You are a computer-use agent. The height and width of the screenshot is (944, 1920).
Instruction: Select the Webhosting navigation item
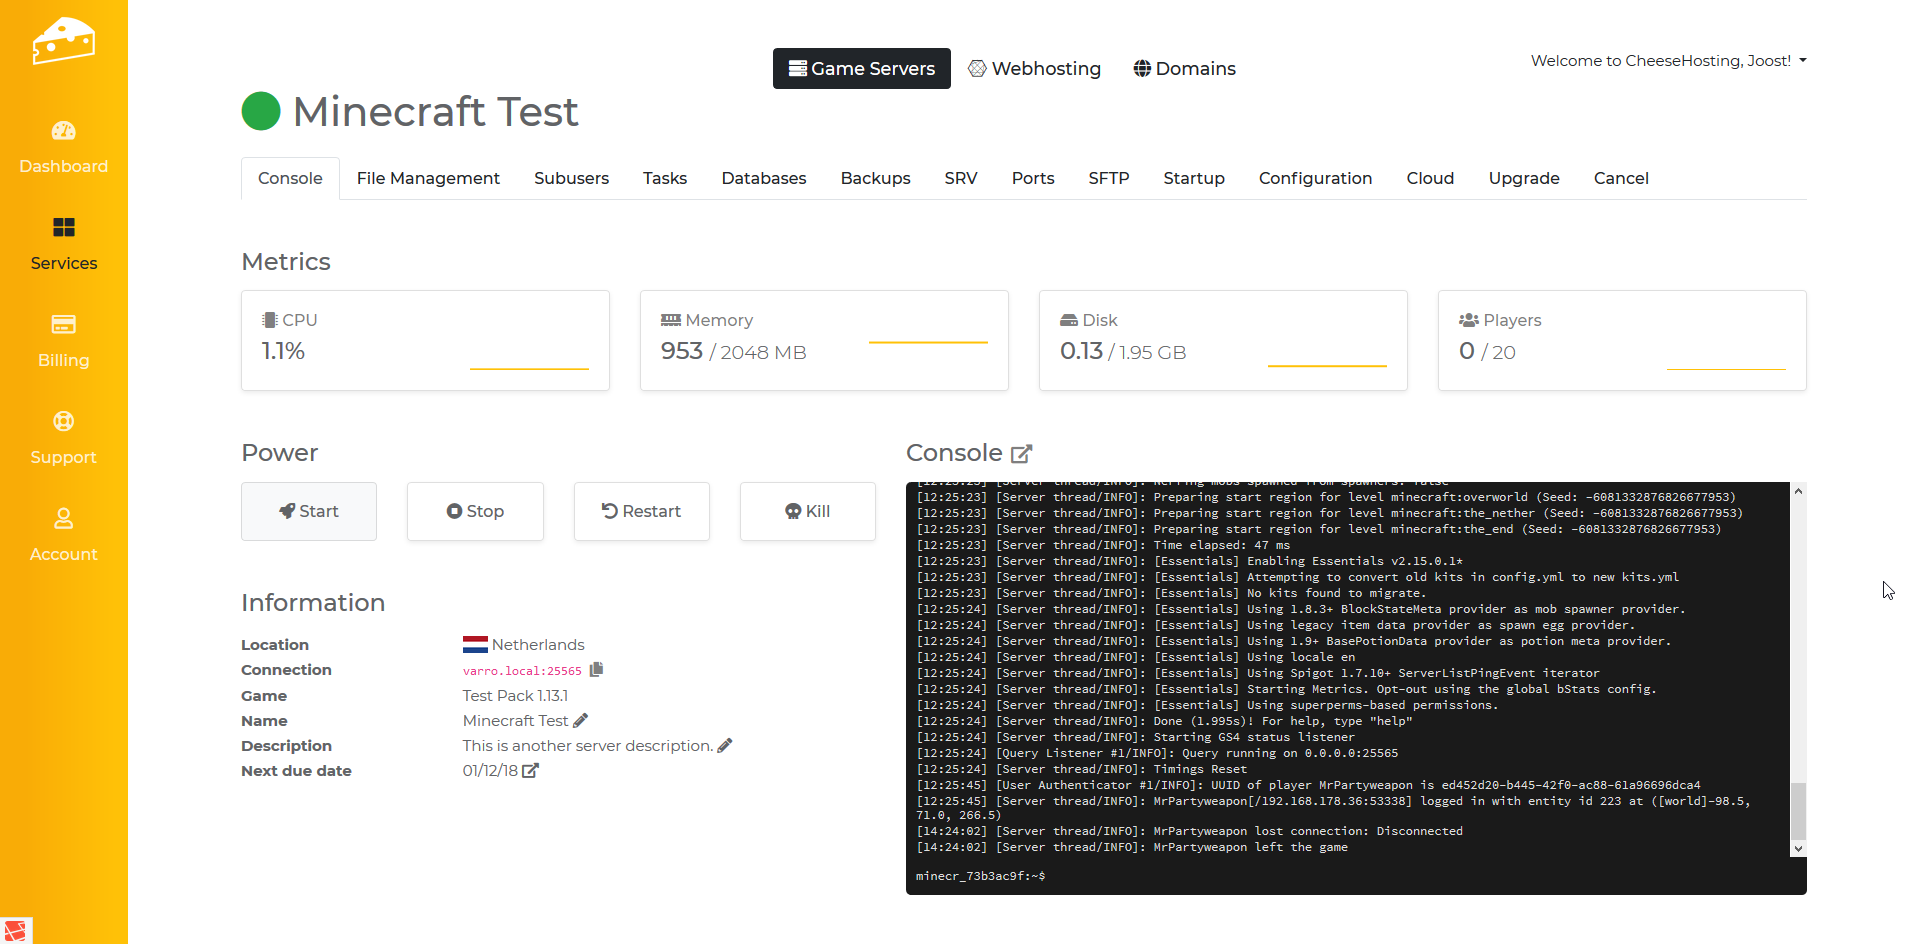[1035, 69]
